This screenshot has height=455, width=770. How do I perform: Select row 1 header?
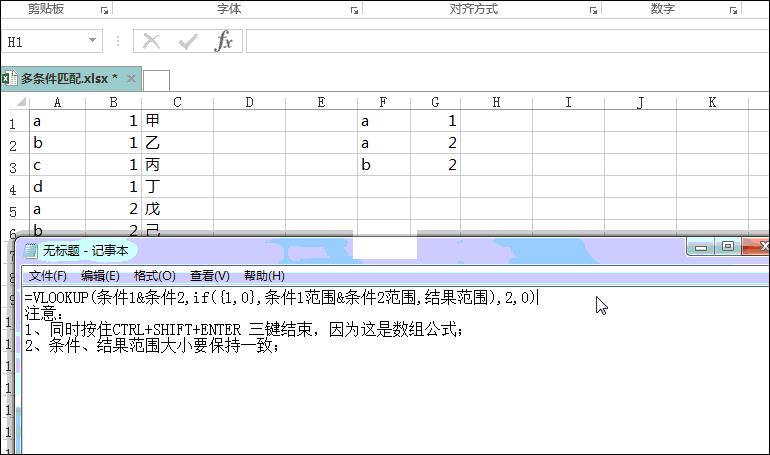click(13, 122)
